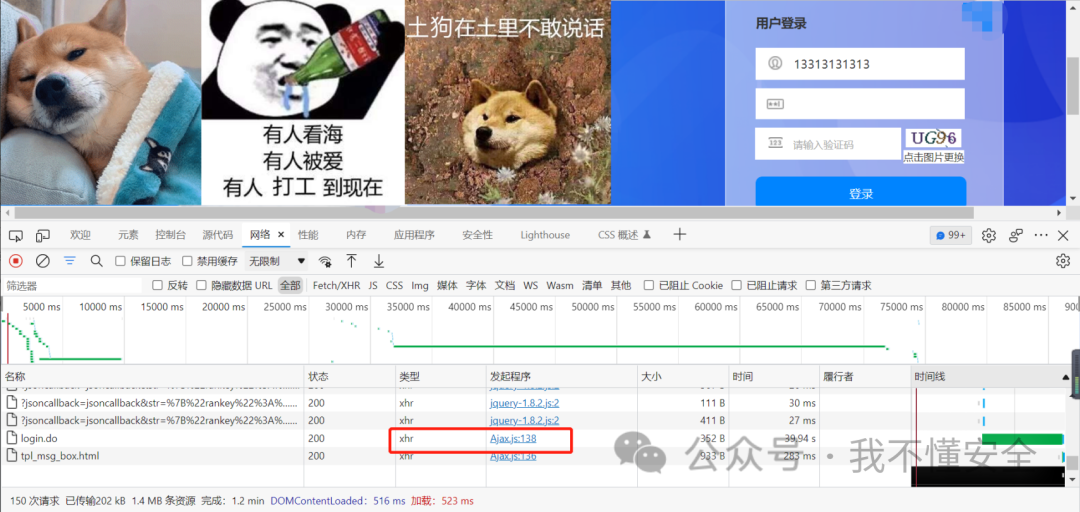This screenshot has height=512, width=1080.
Task: Enable 保留日志 checkbox
Action: 120,261
